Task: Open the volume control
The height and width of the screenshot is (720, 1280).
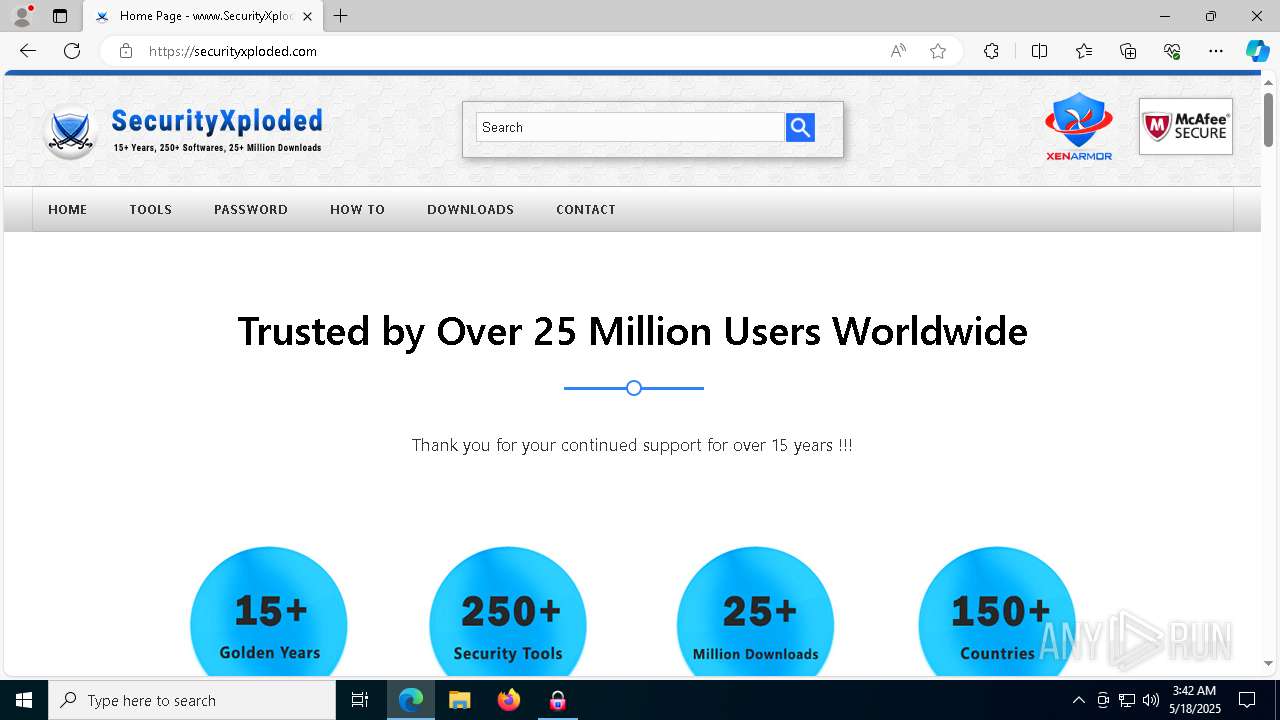Action: [1151, 700]
